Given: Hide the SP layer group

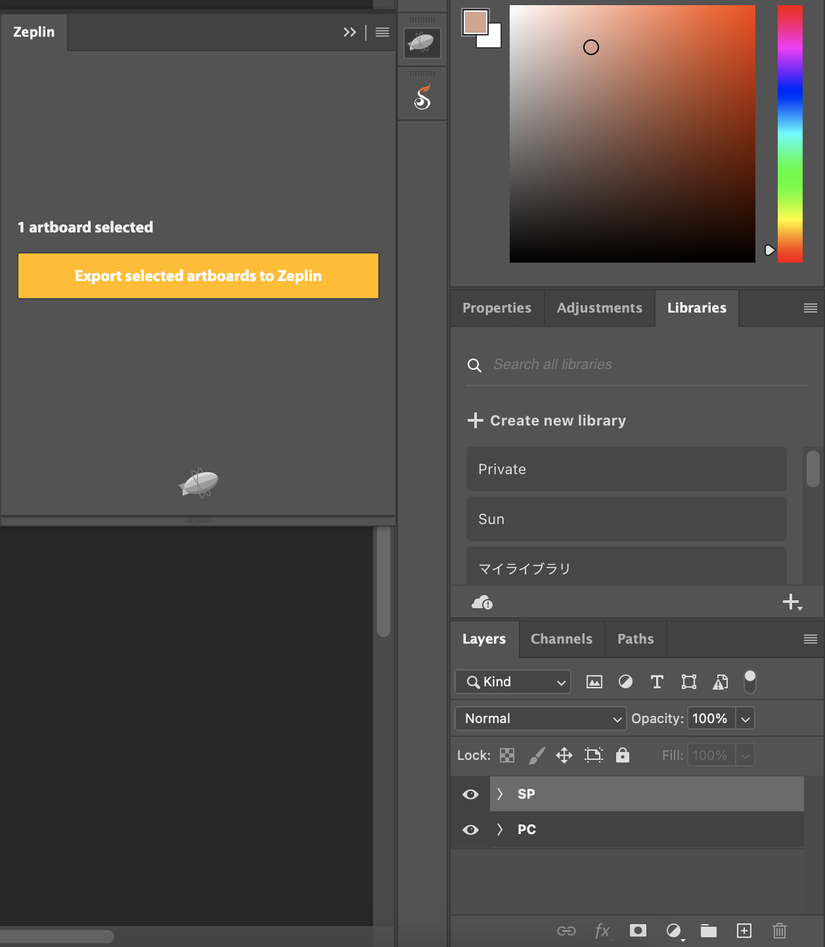Looking at the screenshot, I should 470,794.
